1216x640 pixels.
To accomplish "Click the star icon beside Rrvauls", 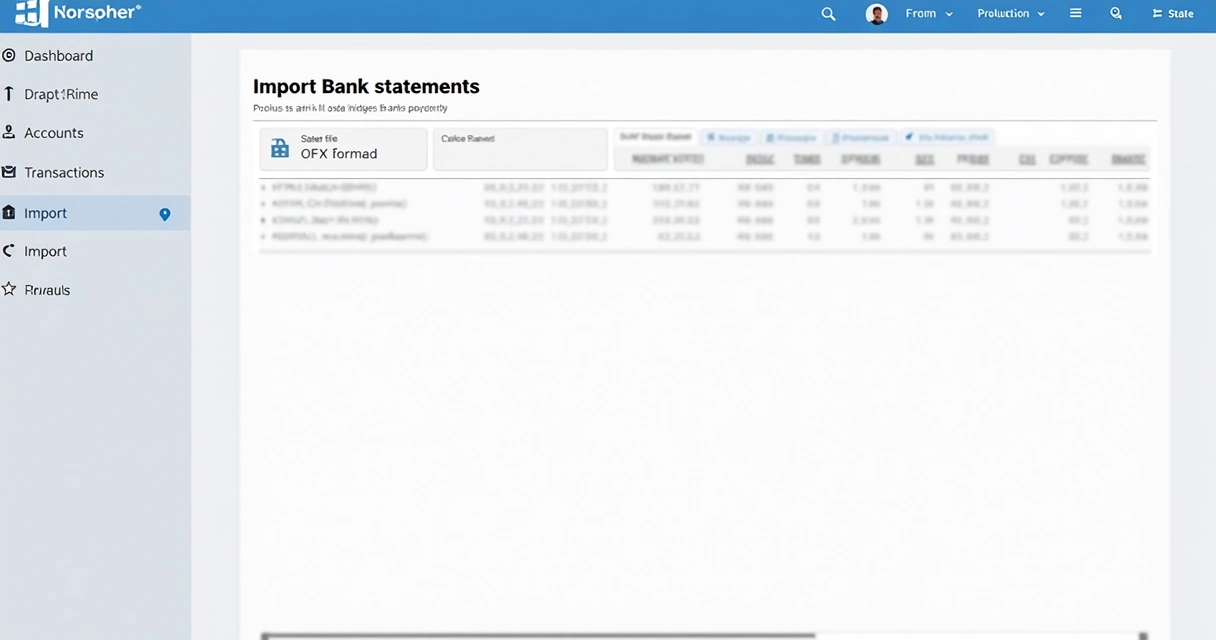I will click(9, 290).
